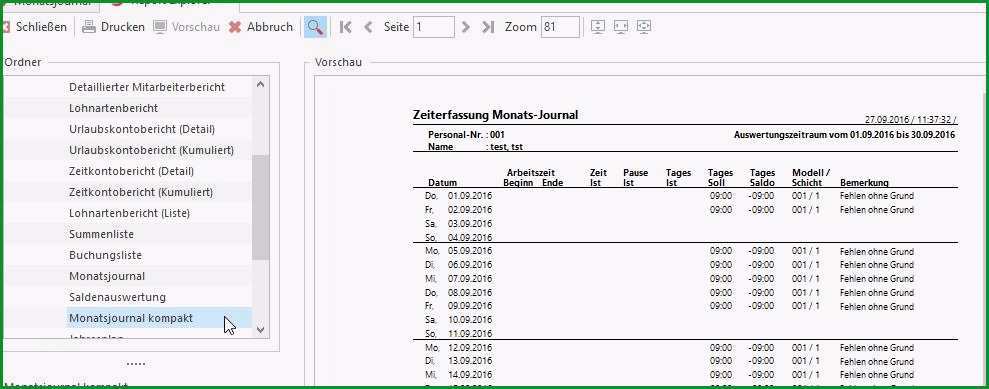The image size is (989, 389).
Task: Click the Drucken printer icon
Action: click(89, 27)
